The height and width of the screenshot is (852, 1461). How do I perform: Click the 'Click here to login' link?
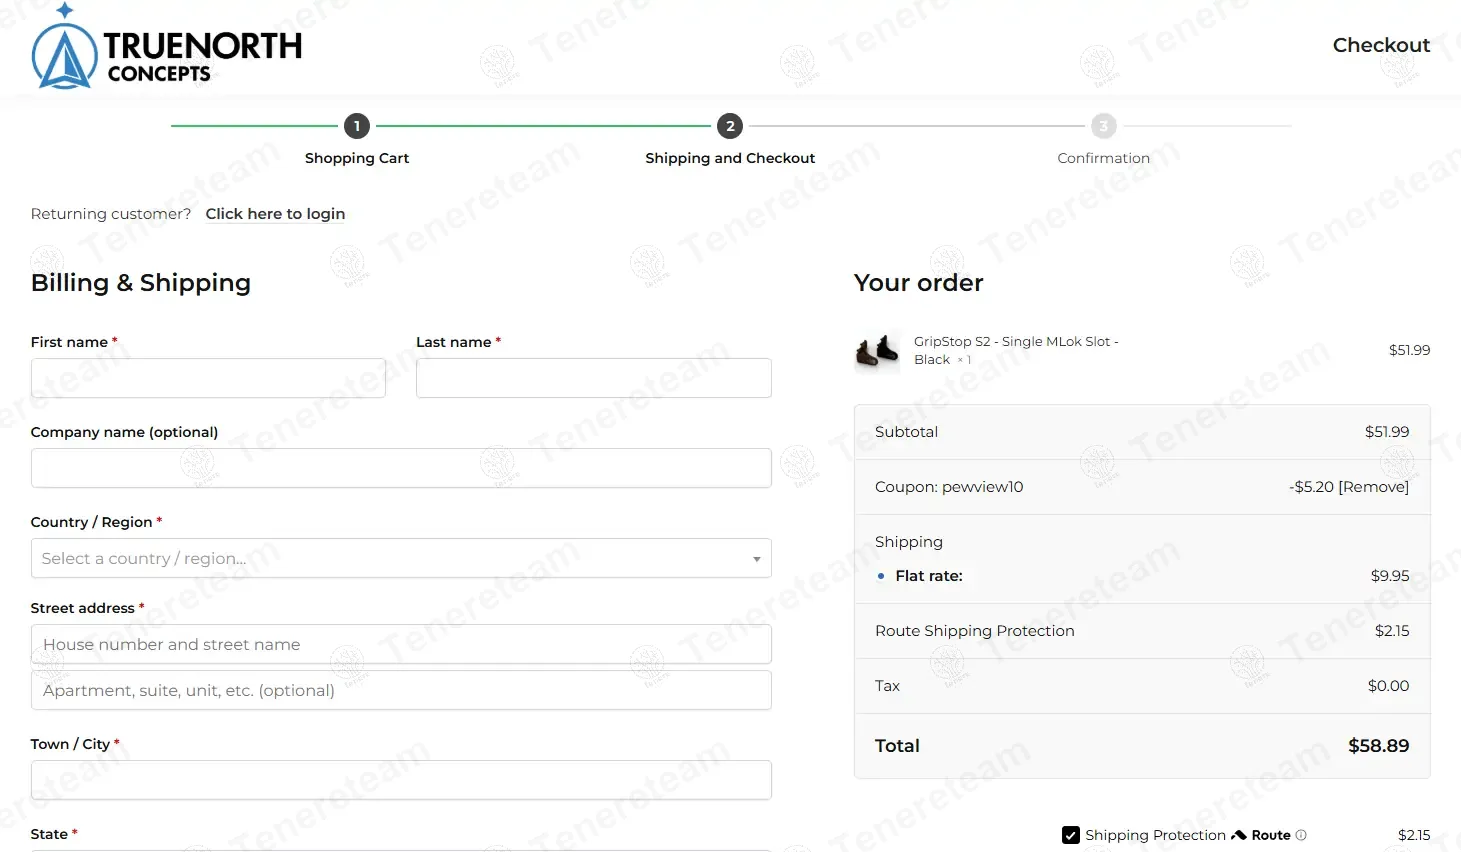[275, 214]
